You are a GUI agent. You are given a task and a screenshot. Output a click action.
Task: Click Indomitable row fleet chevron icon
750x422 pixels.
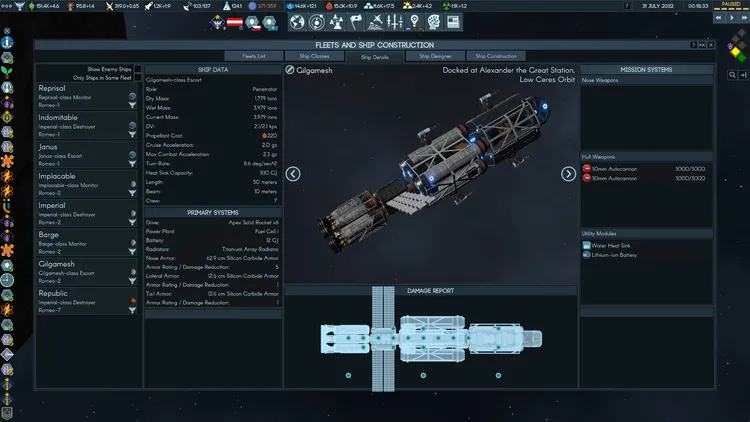(x=132, y=134)
